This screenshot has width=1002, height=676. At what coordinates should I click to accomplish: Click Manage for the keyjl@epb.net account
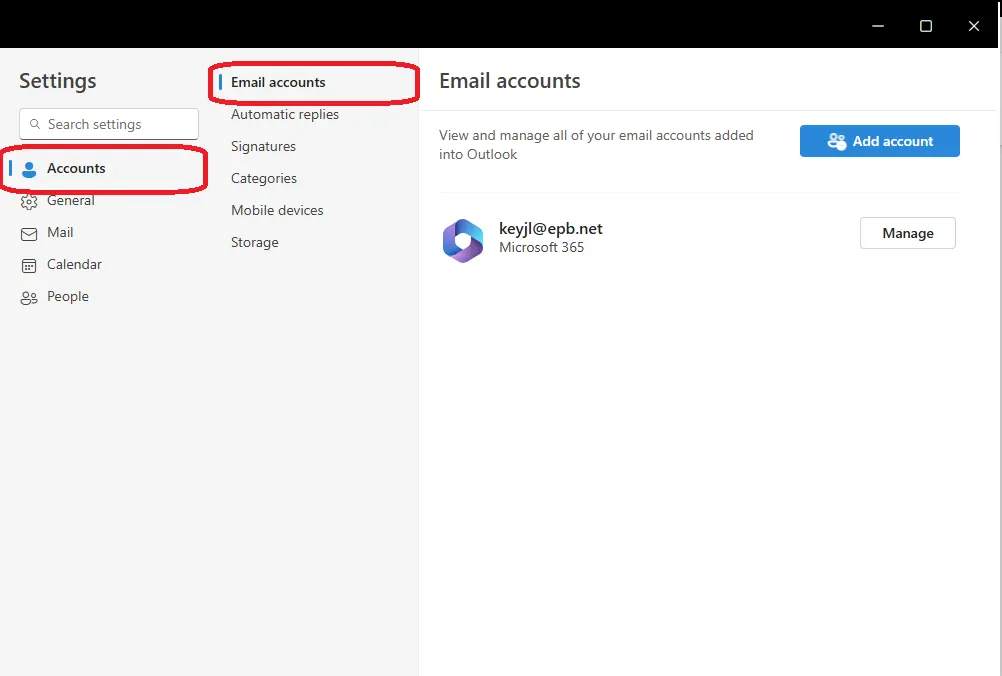coord(907,233)
